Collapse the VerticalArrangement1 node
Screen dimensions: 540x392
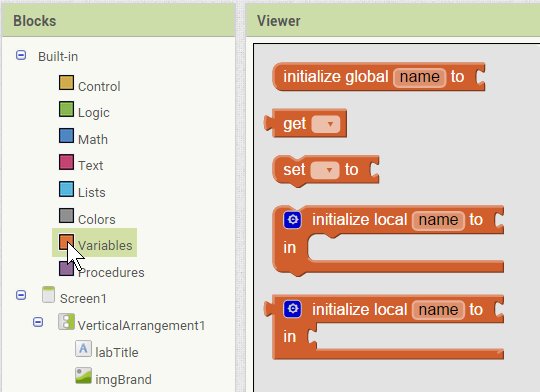[x=38, y=322]
